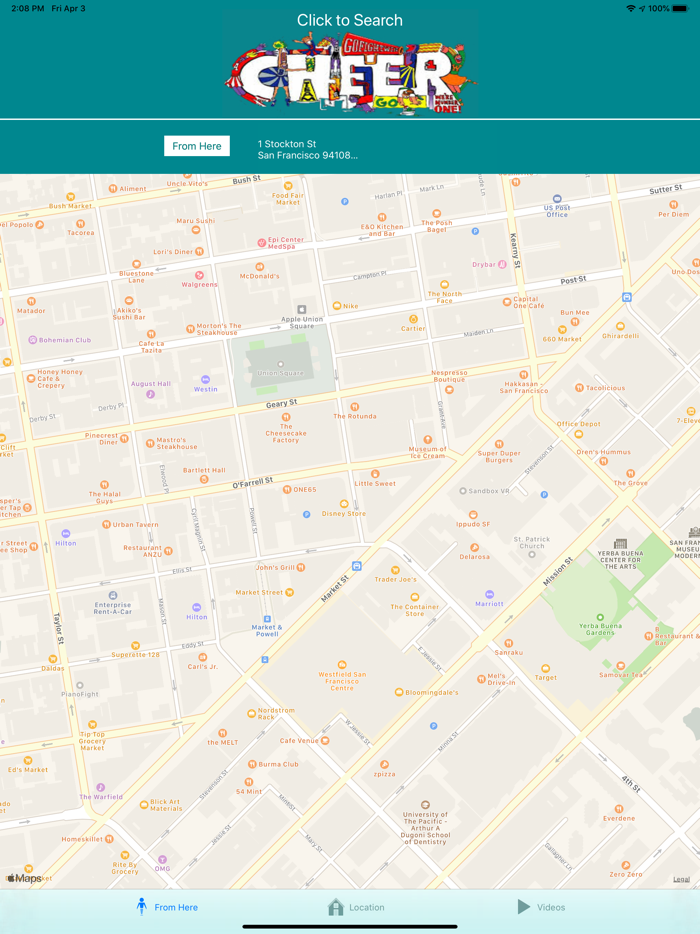Tap the Click to Search heading

[x=350, y=20]
